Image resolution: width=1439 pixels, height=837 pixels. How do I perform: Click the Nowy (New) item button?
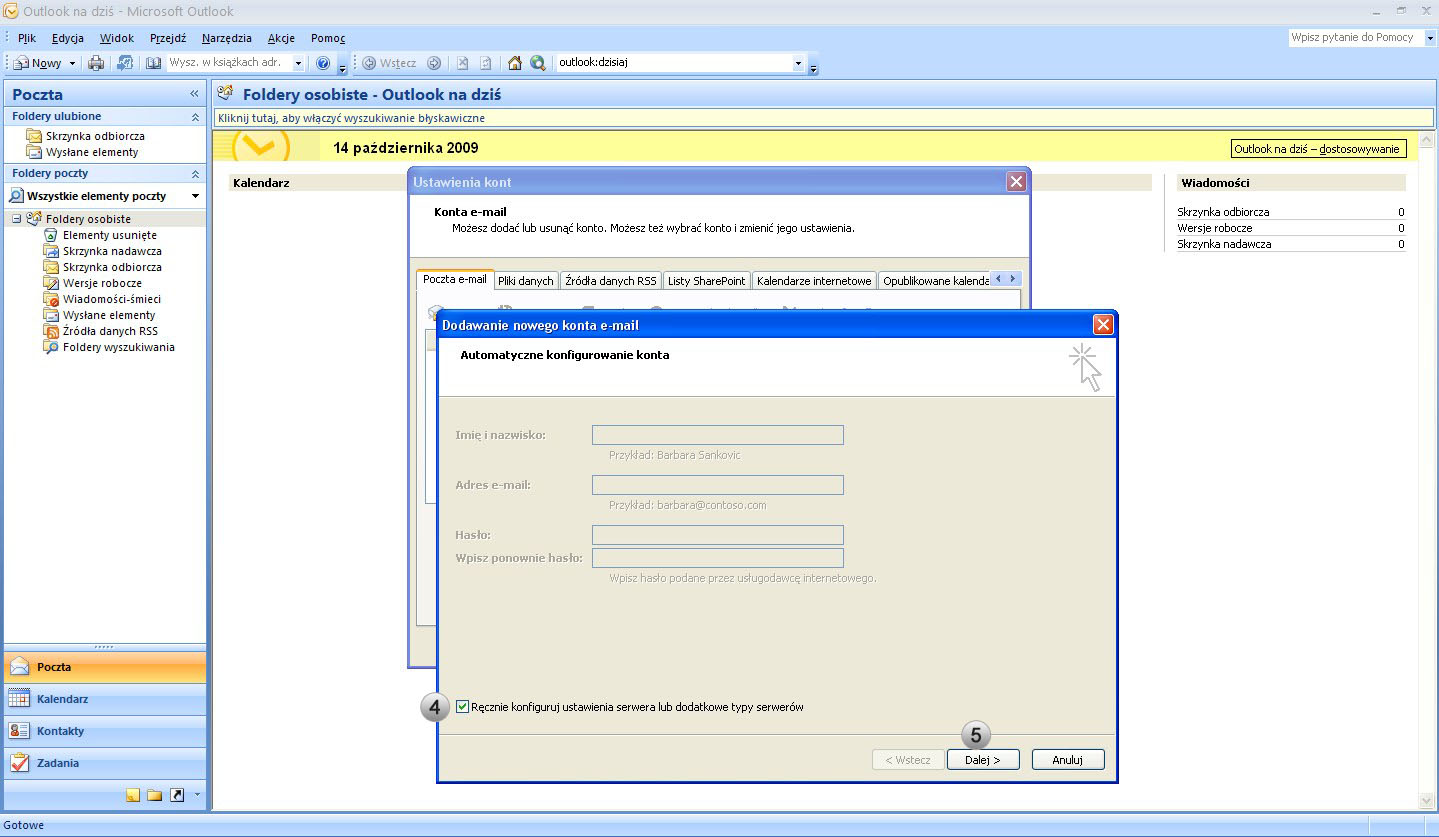click(x=38, y=63)
